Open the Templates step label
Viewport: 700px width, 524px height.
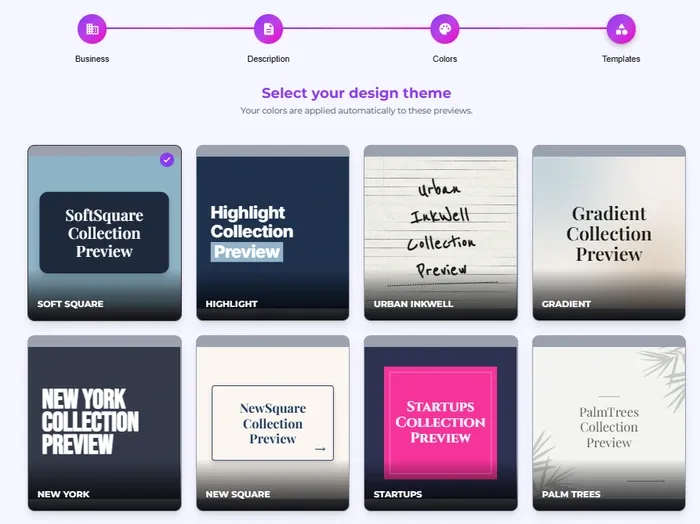[x=621, y=59]
